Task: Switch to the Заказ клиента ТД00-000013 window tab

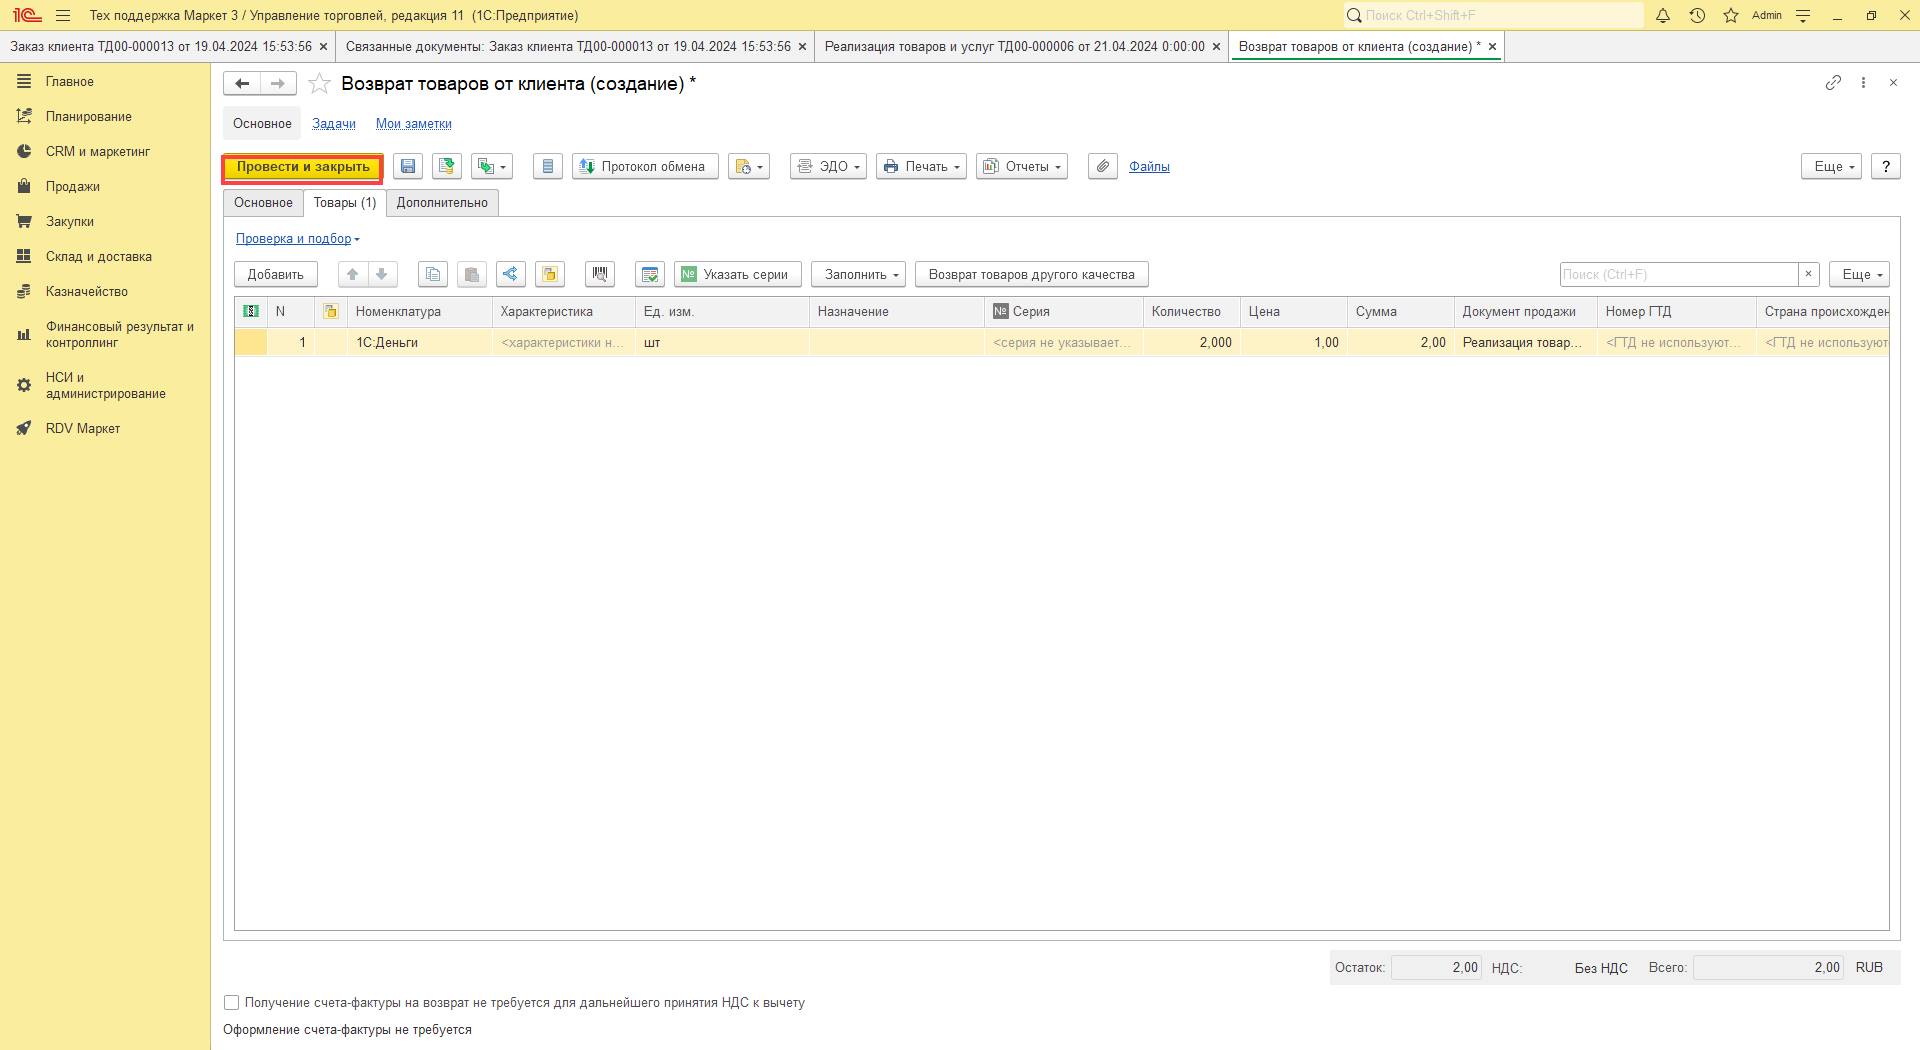Action: (x=161, y=47)
